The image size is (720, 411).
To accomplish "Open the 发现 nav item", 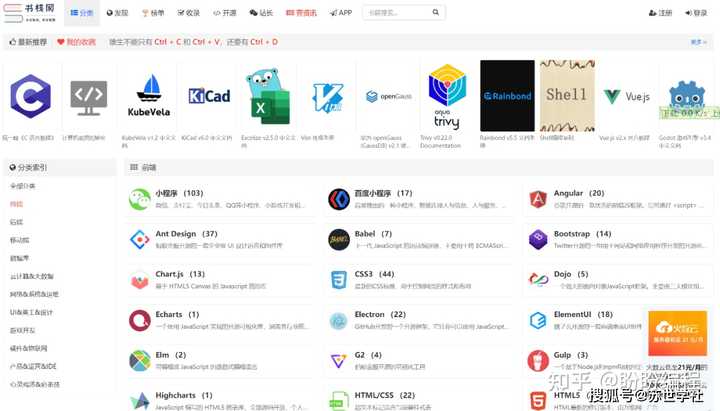I will coord(117,13).
